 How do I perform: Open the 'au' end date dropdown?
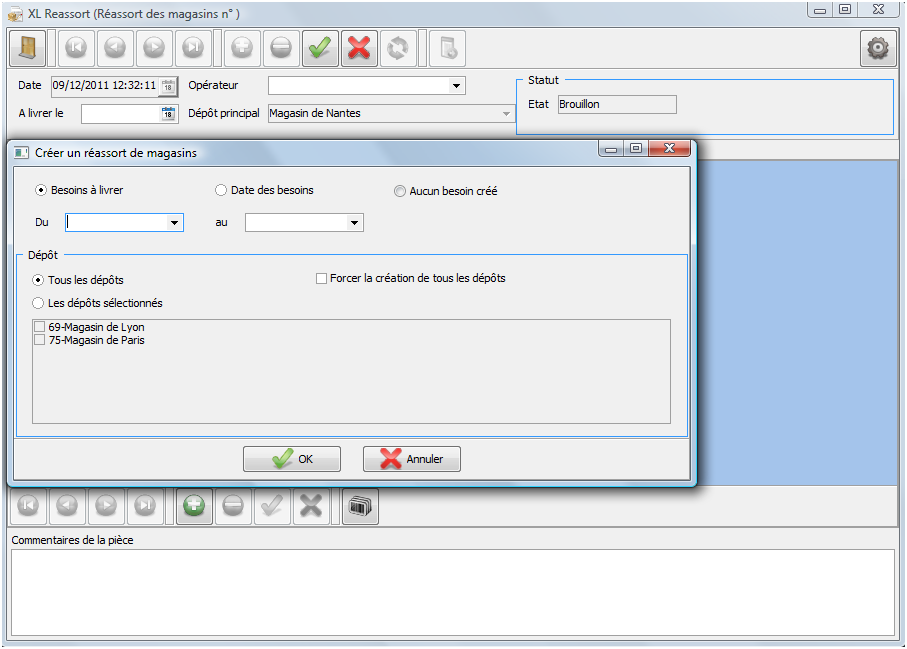tap(354, 223)
